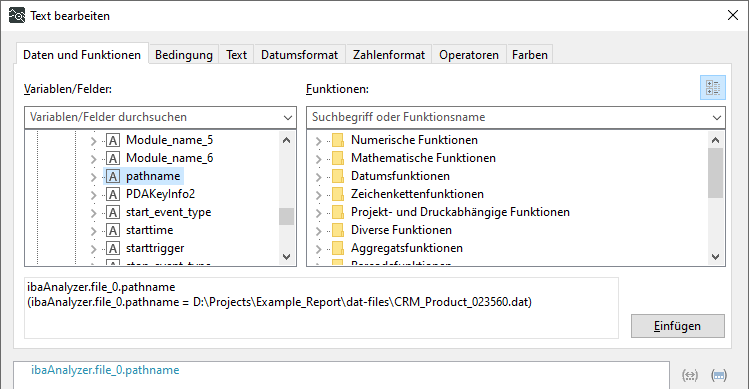Open the Text tab
749x389 pixels.
click(x=236, y=55)
